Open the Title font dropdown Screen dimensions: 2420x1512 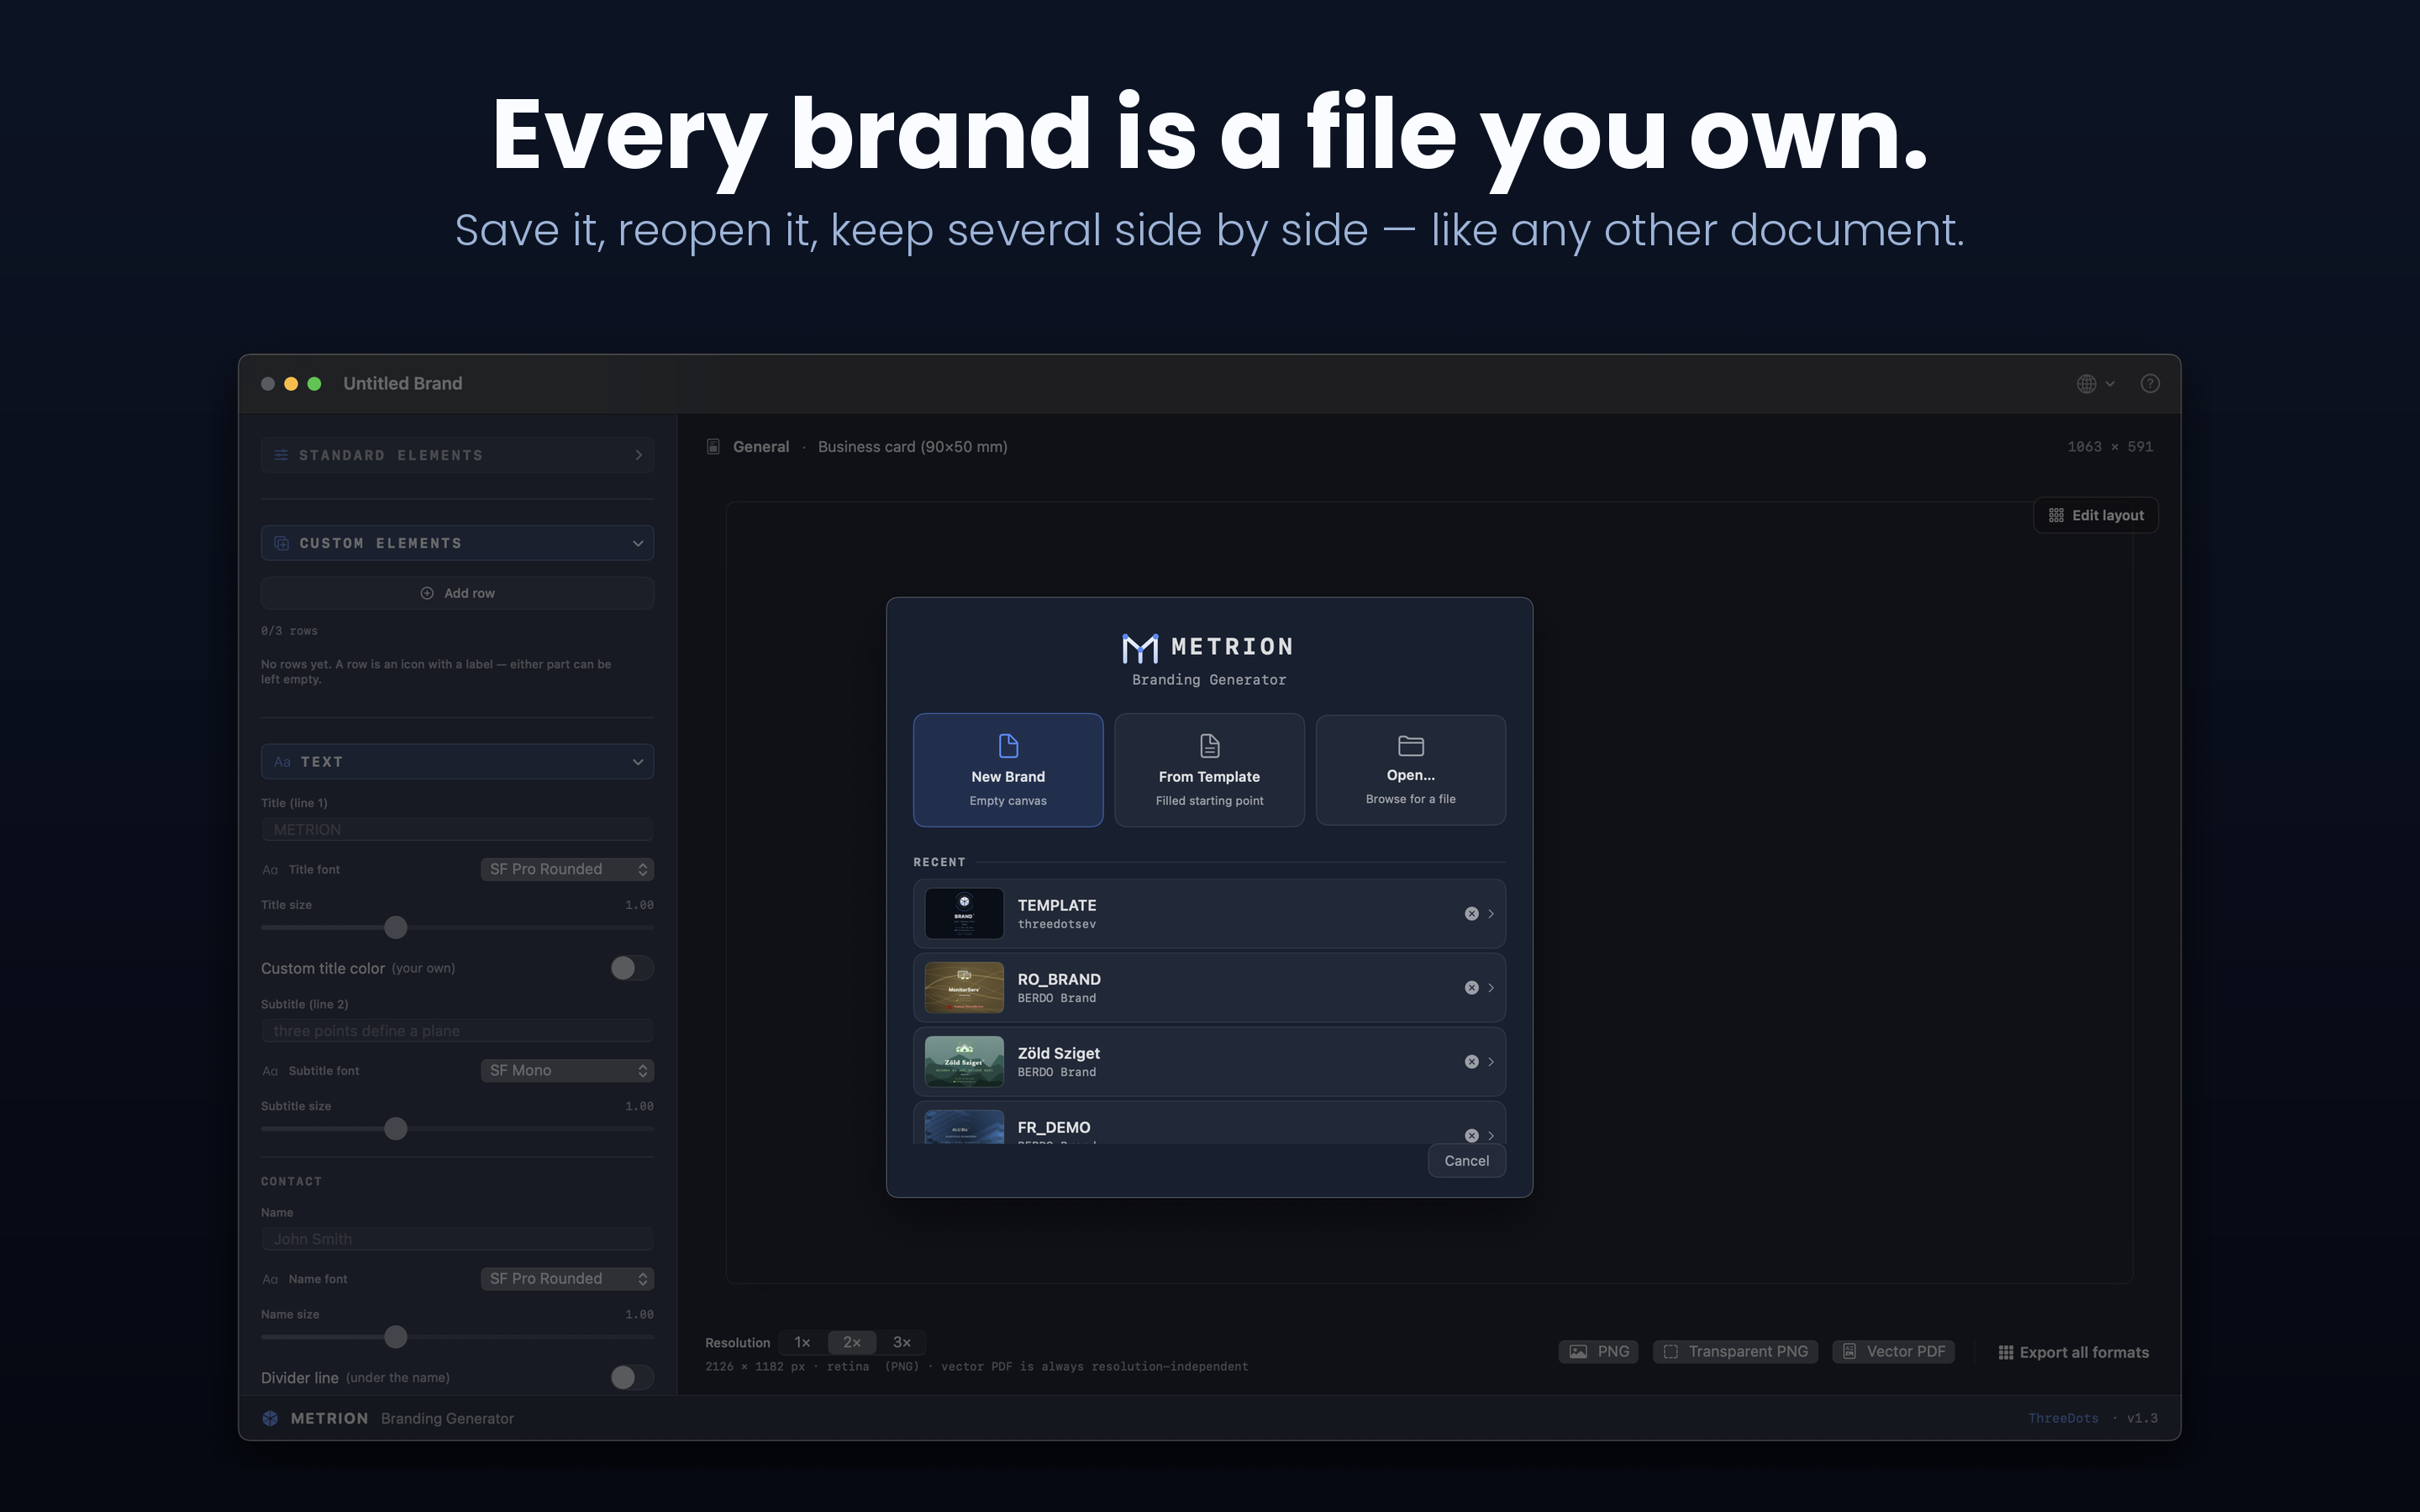567,869
